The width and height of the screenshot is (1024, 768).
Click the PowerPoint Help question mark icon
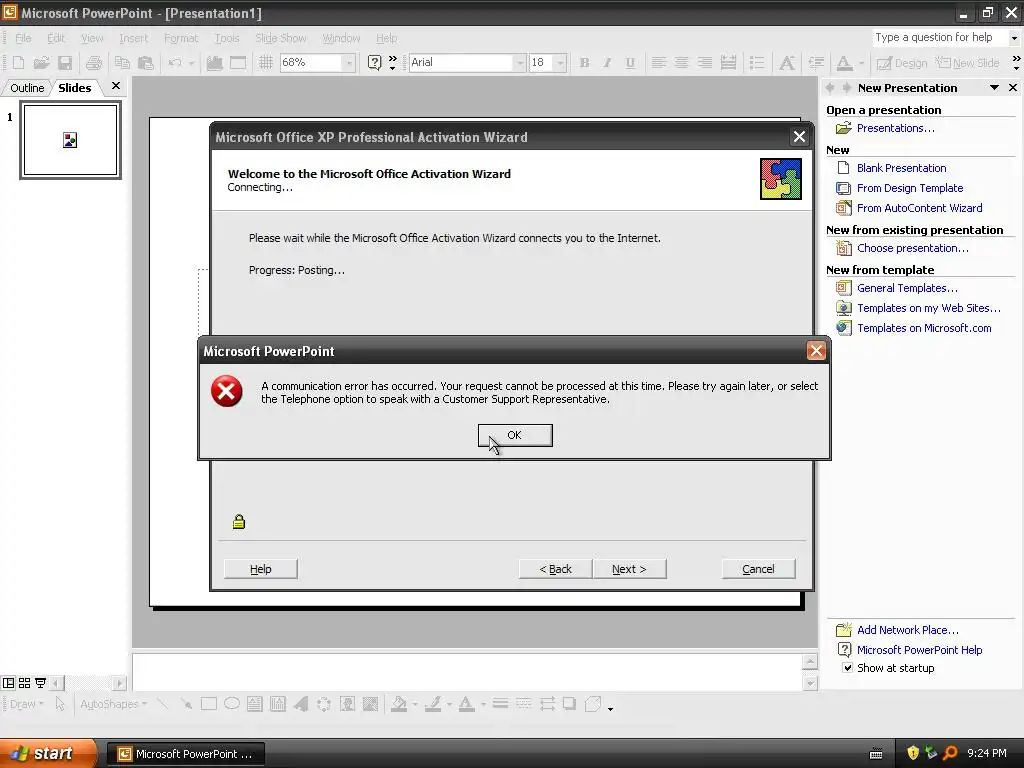[x=374, y=63]
